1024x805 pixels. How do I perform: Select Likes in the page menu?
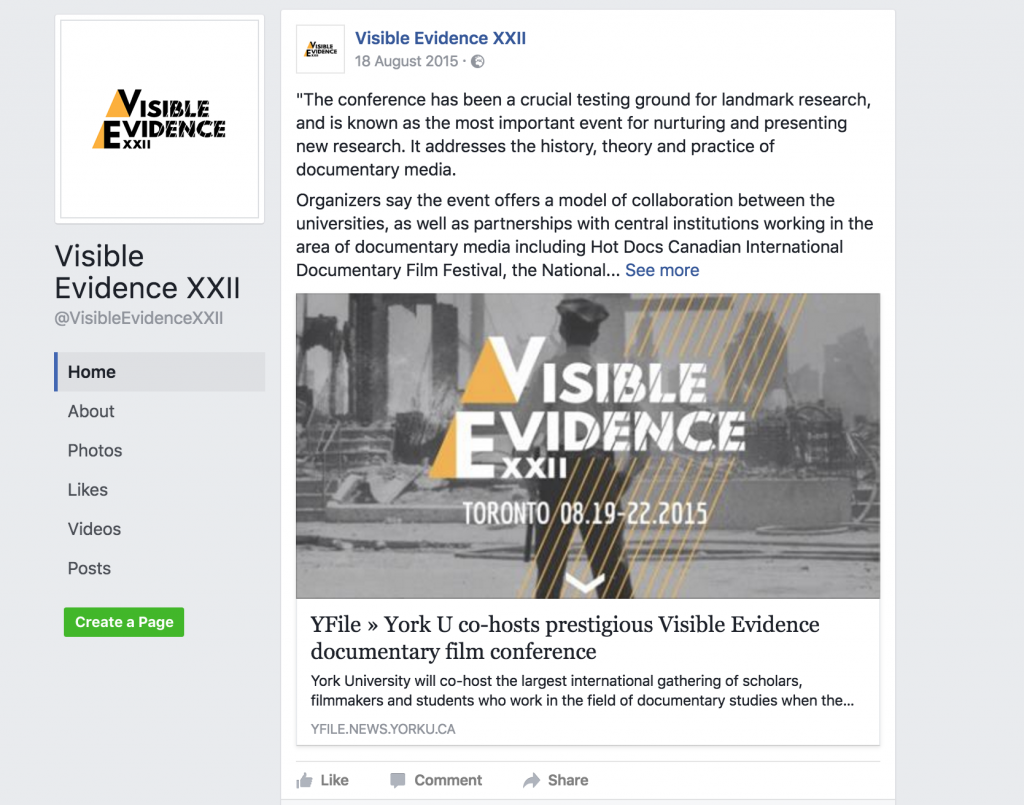88,490
